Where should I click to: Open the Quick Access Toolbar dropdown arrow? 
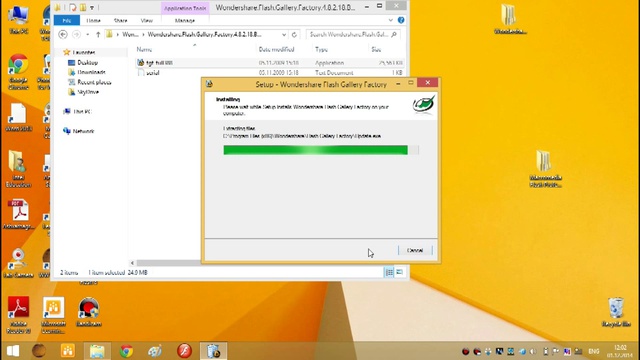coord(93,7)
